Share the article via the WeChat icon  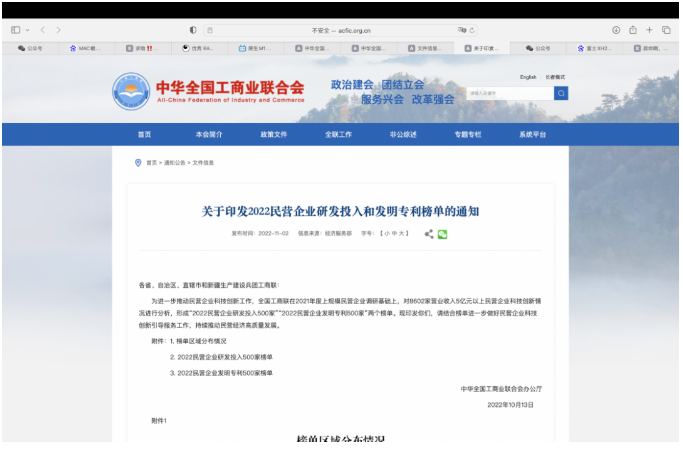click(x=443, y=234)
